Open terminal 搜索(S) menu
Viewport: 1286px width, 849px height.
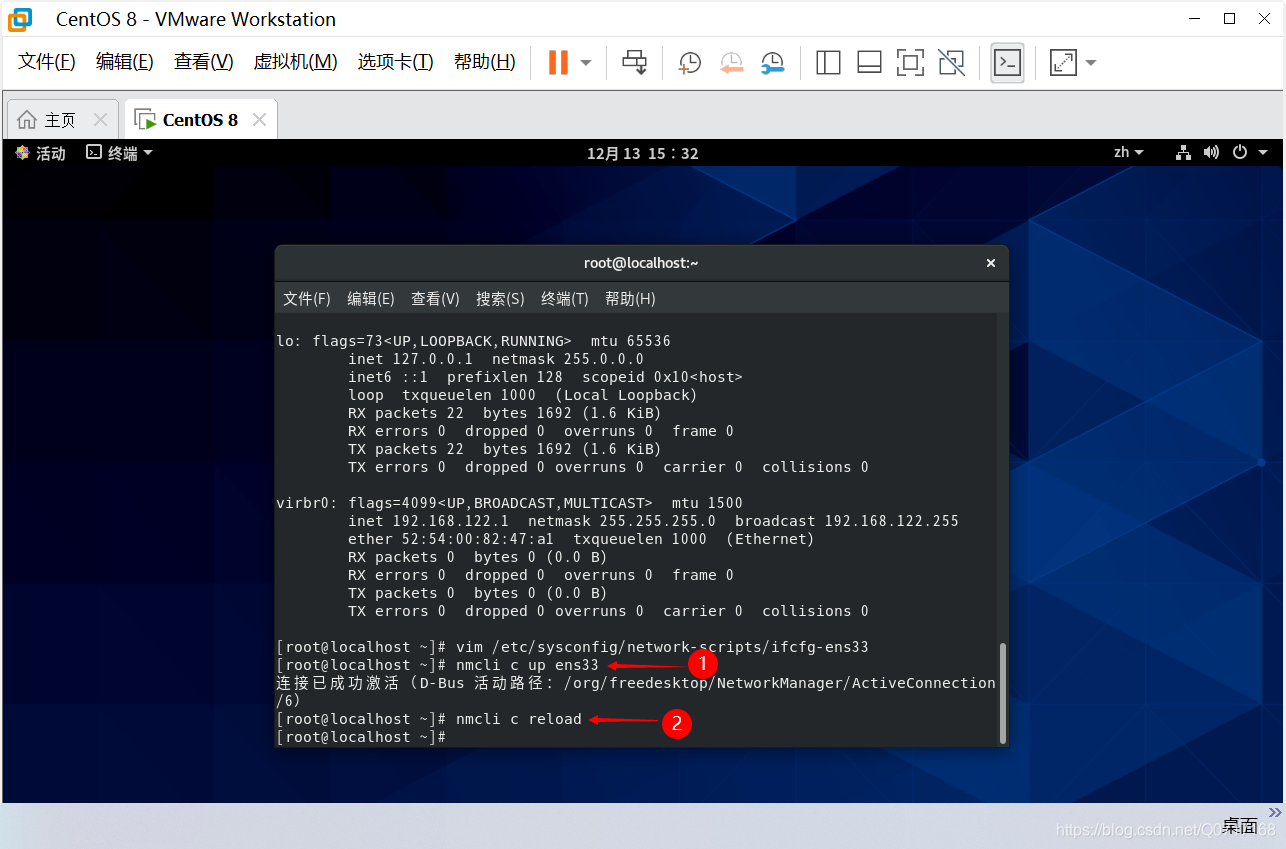(x=500, y=299)
